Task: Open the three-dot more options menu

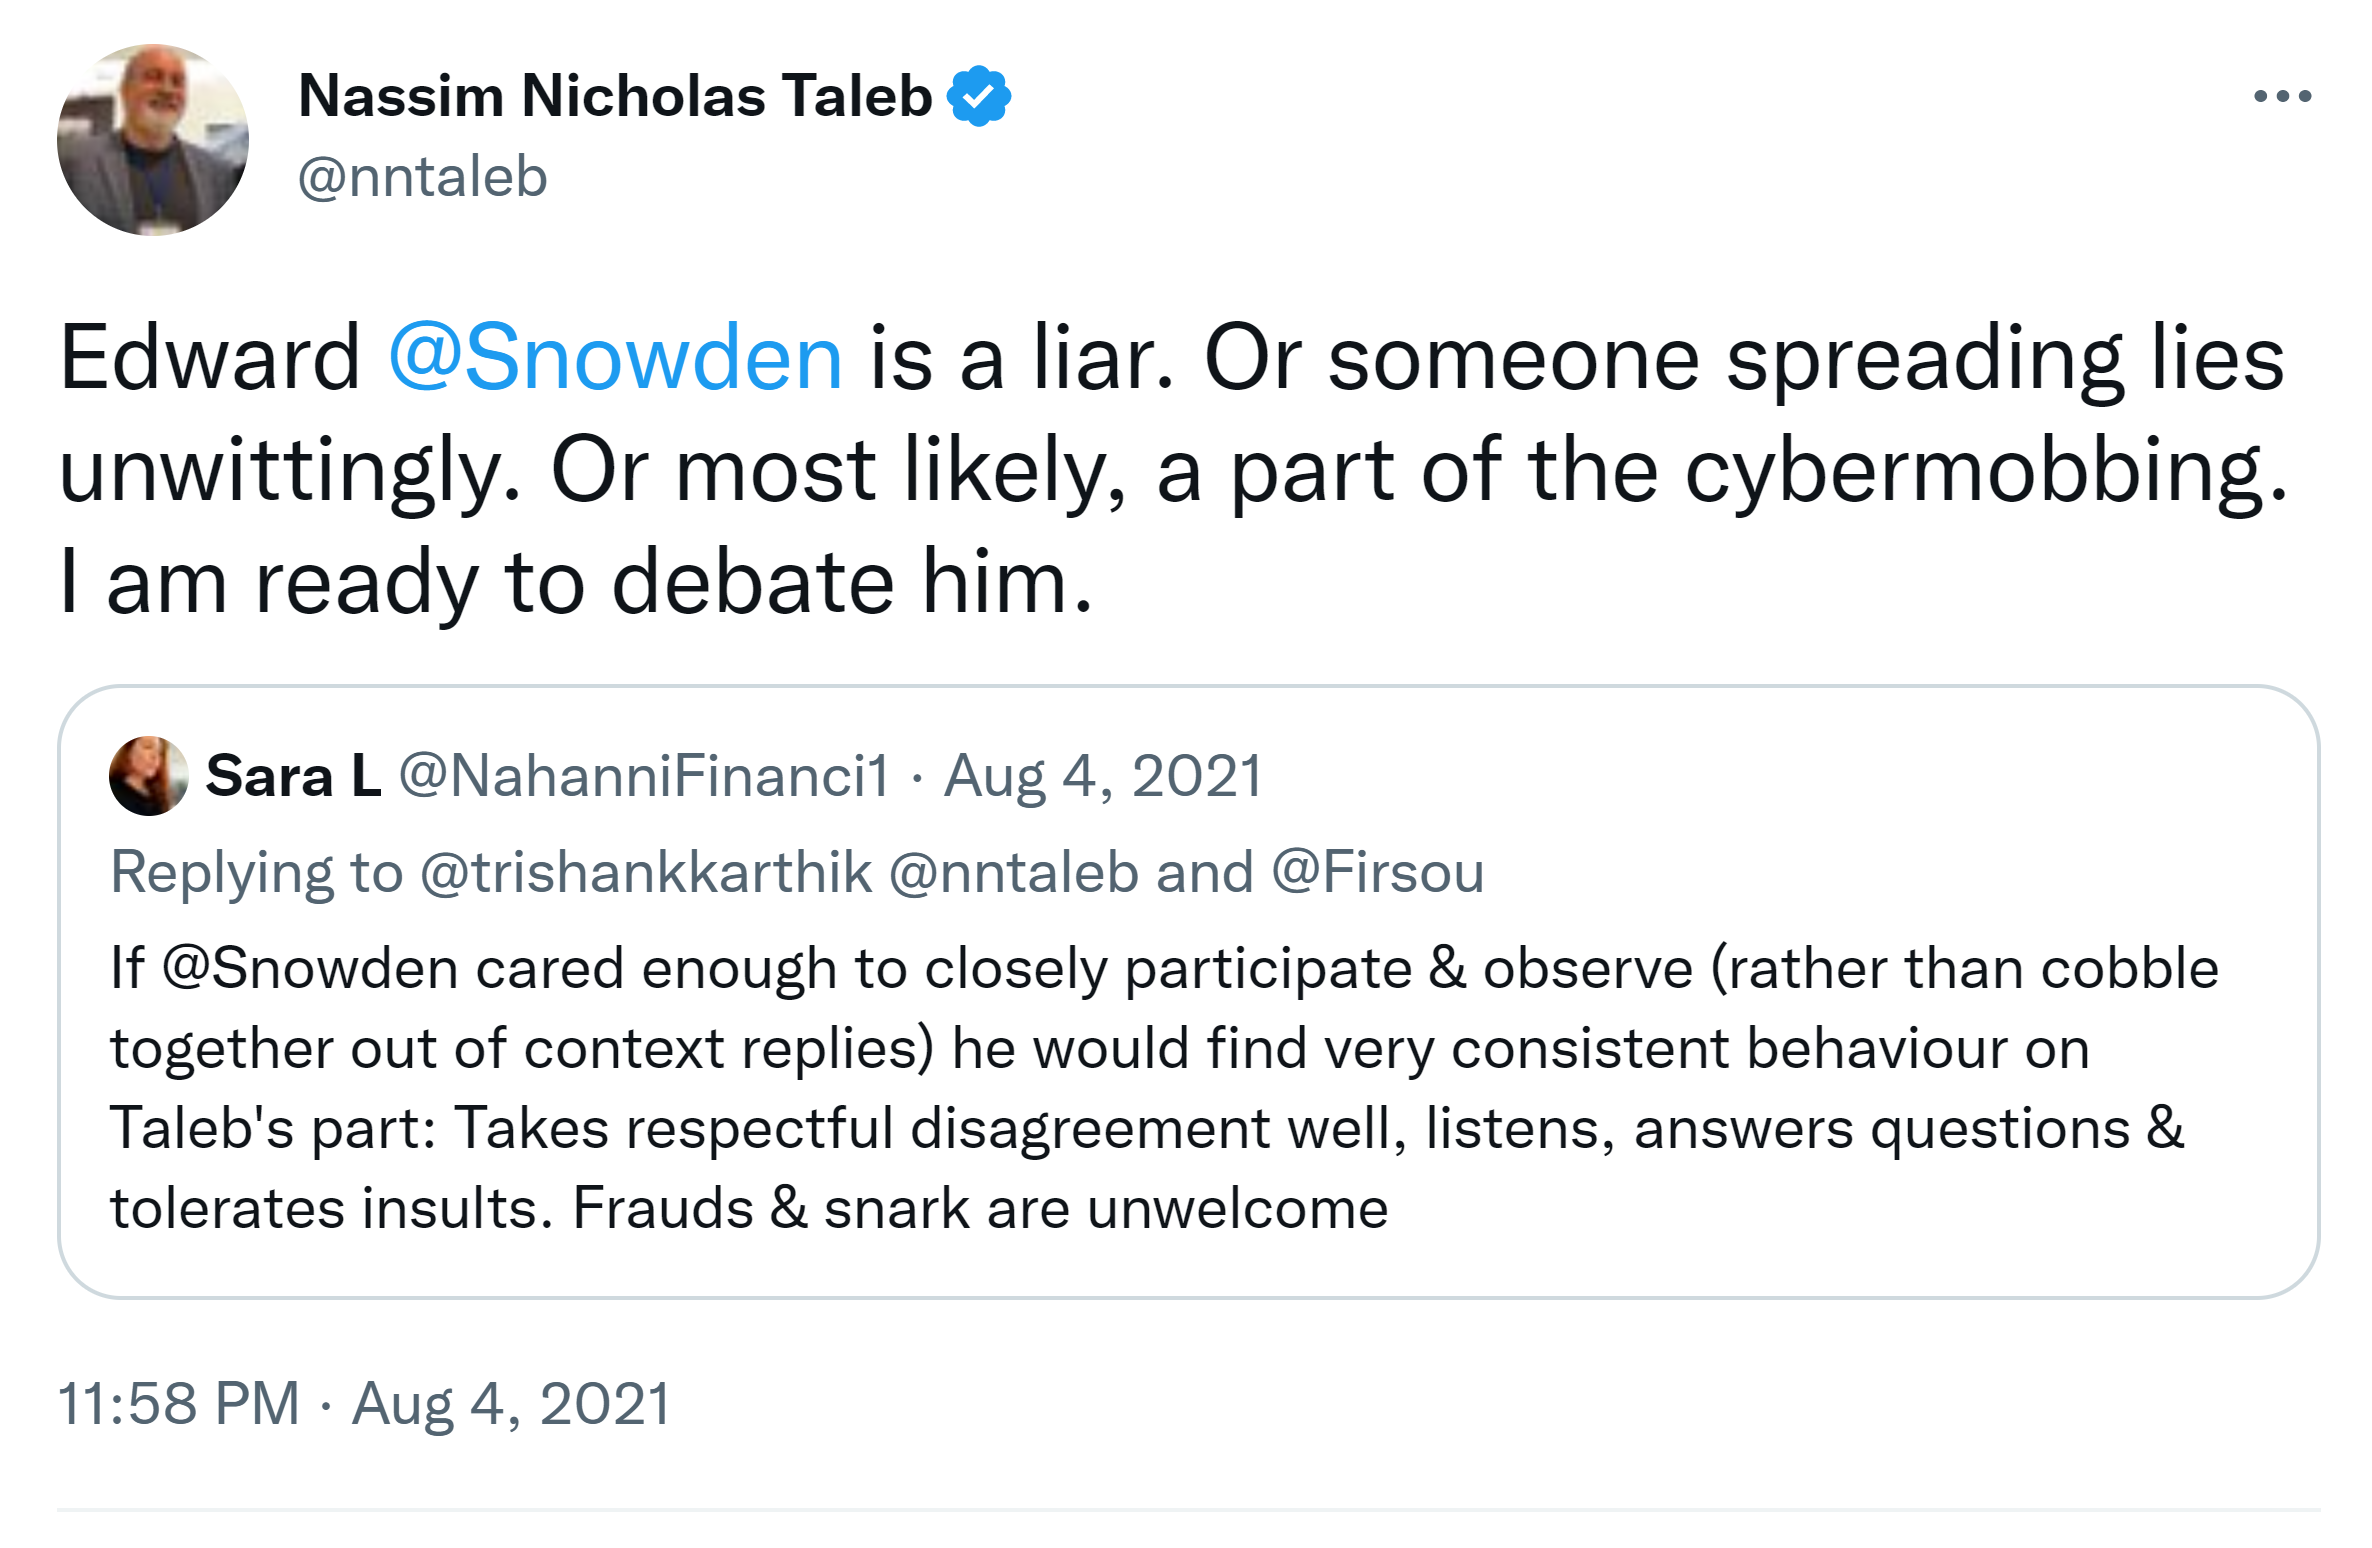Action: click(2282, 97)
